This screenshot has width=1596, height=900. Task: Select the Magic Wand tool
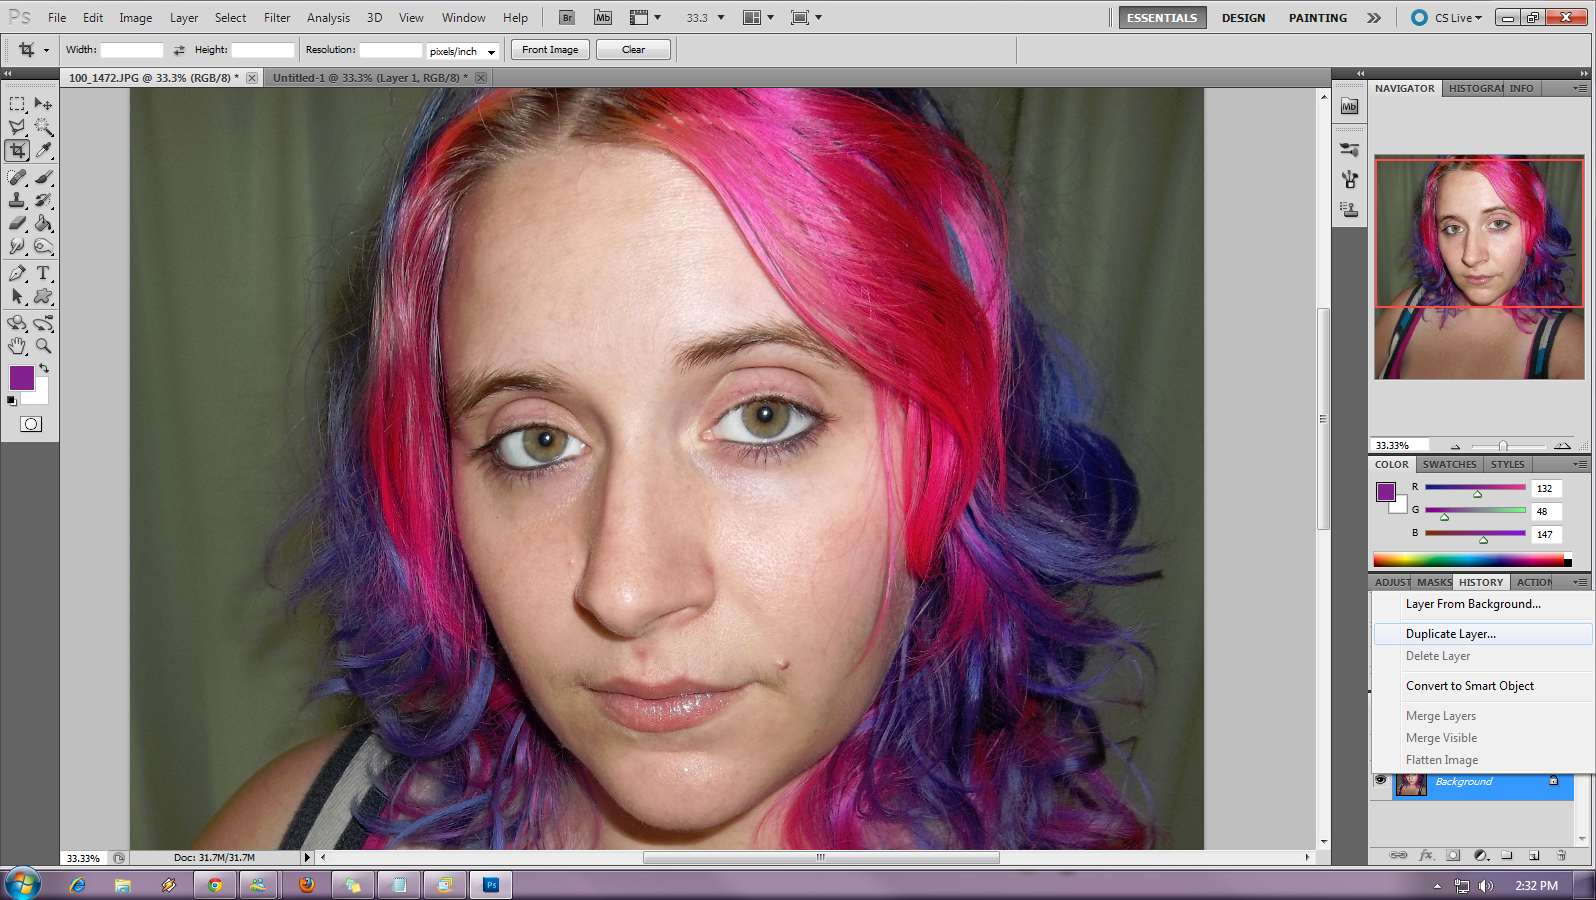(43, 127)
